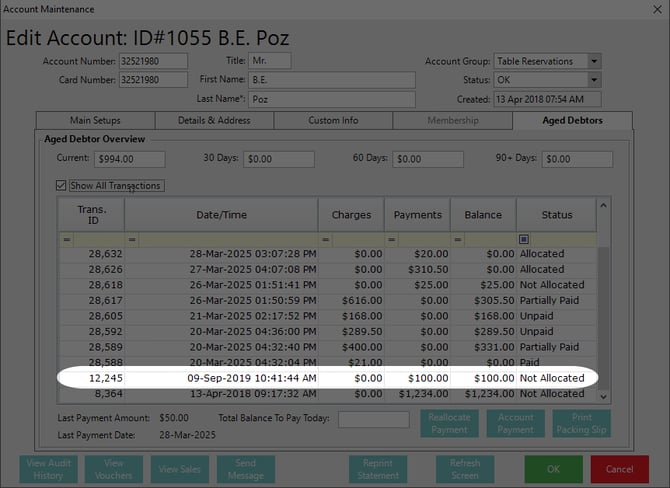670x488 pixels.
Task: Sort by the Date/Time column header
Action: point(221,214)
